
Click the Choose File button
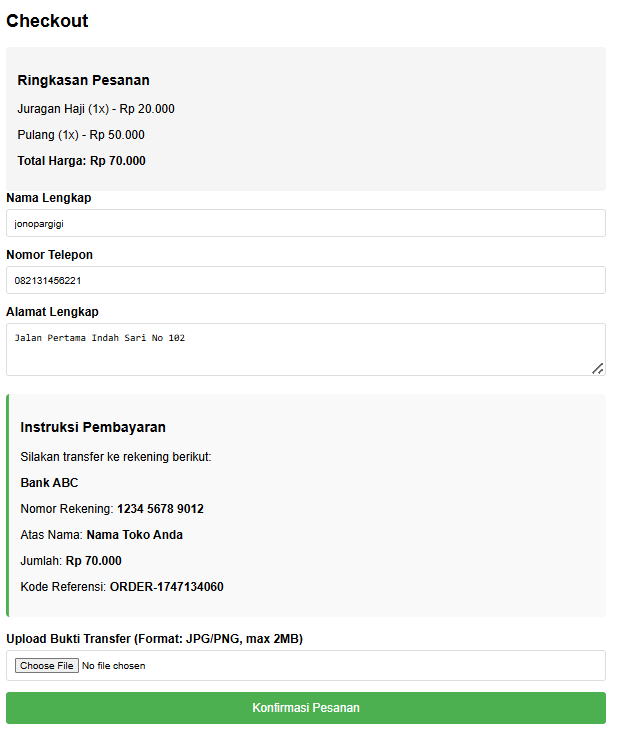pos(47,666)
